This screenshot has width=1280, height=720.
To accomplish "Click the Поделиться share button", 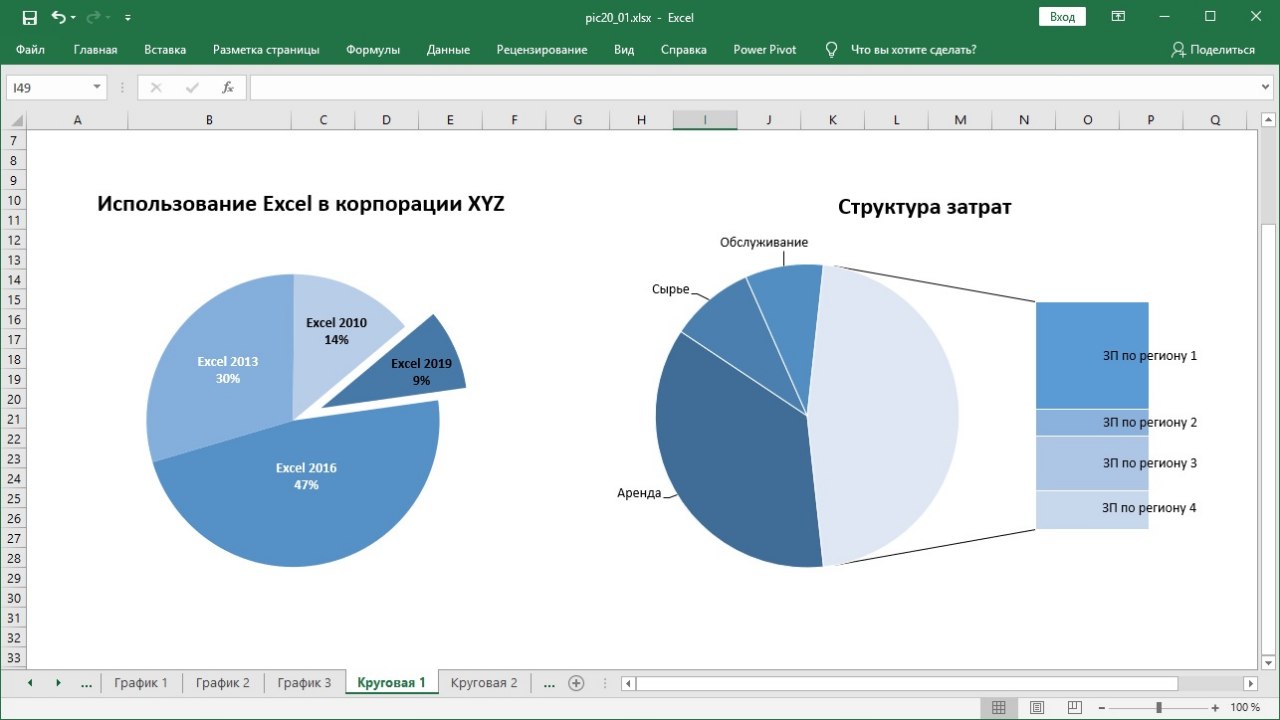I will (x=1213, y=49).
